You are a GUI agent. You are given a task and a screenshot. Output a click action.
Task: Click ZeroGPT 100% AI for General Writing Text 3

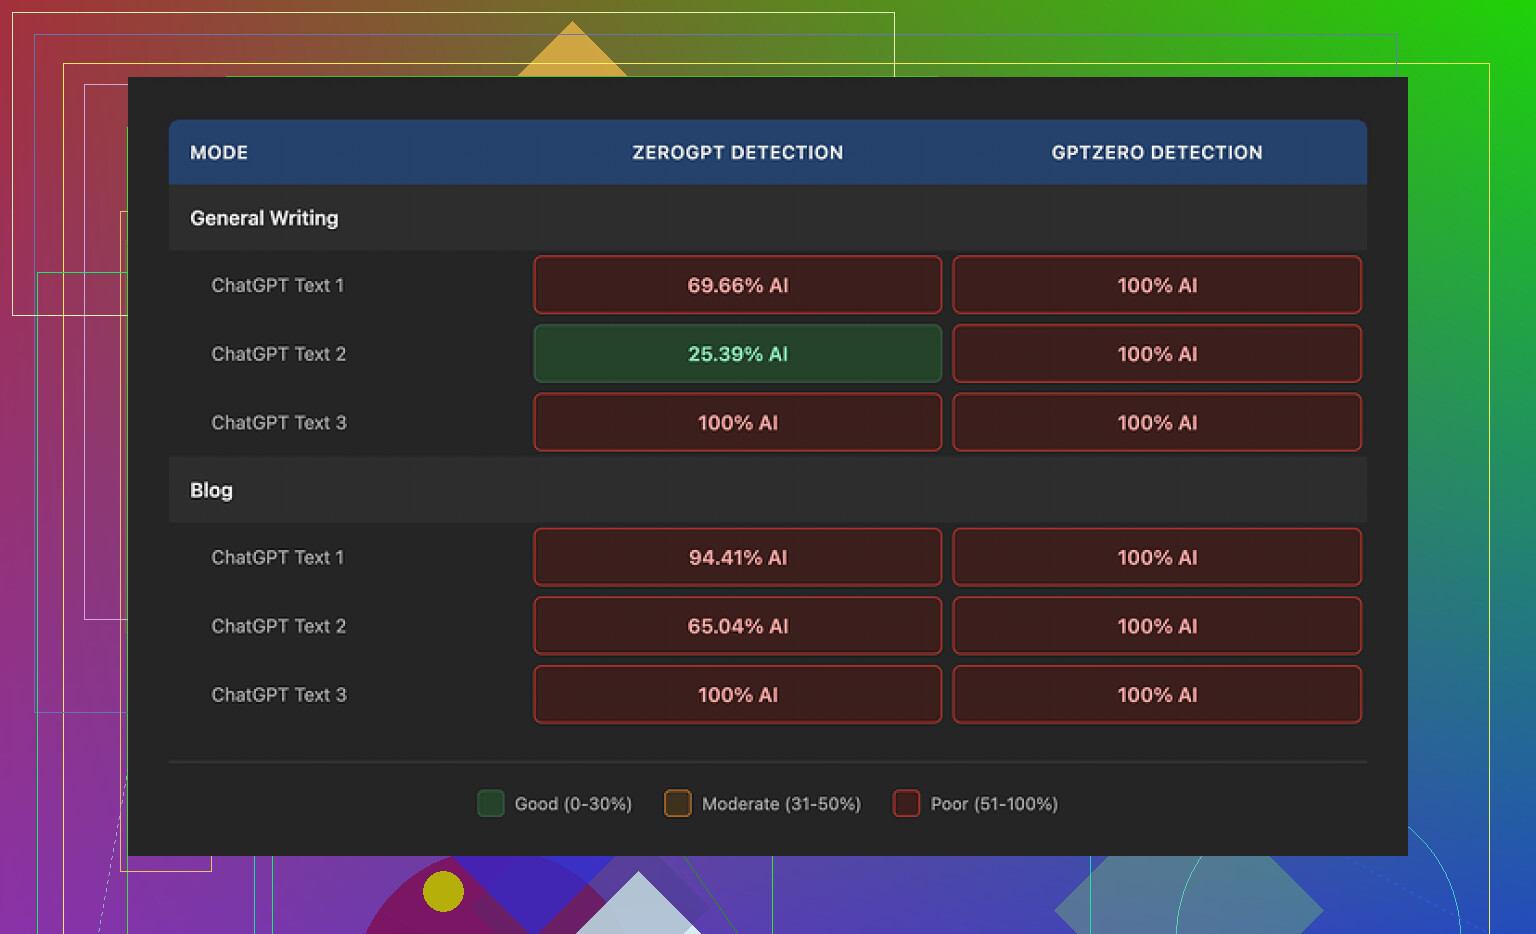[737, 422]
